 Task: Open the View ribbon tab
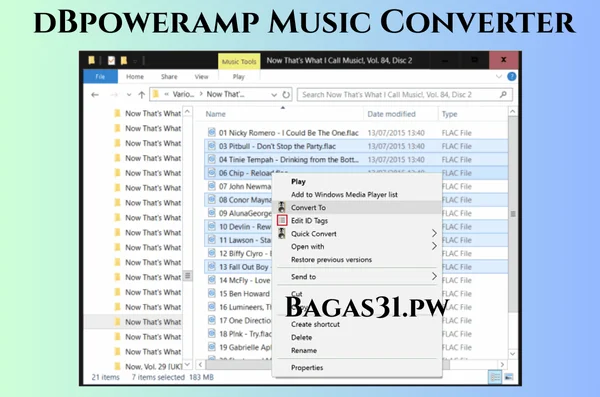click(201, 77)
